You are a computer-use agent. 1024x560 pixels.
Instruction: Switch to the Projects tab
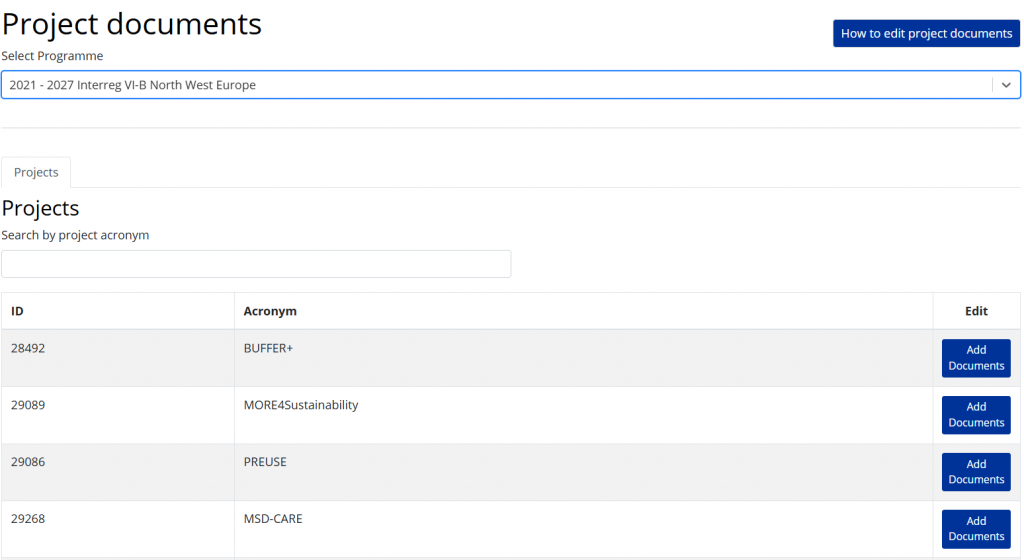point(36,172)
